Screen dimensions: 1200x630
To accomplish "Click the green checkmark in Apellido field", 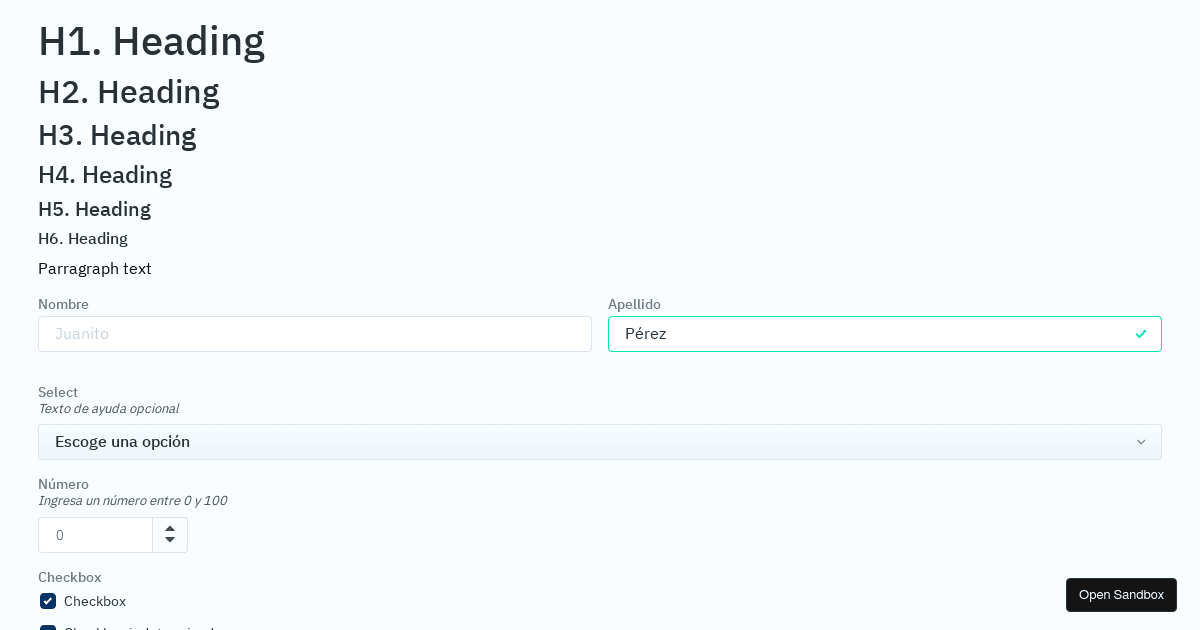I will coord(1140,334).
